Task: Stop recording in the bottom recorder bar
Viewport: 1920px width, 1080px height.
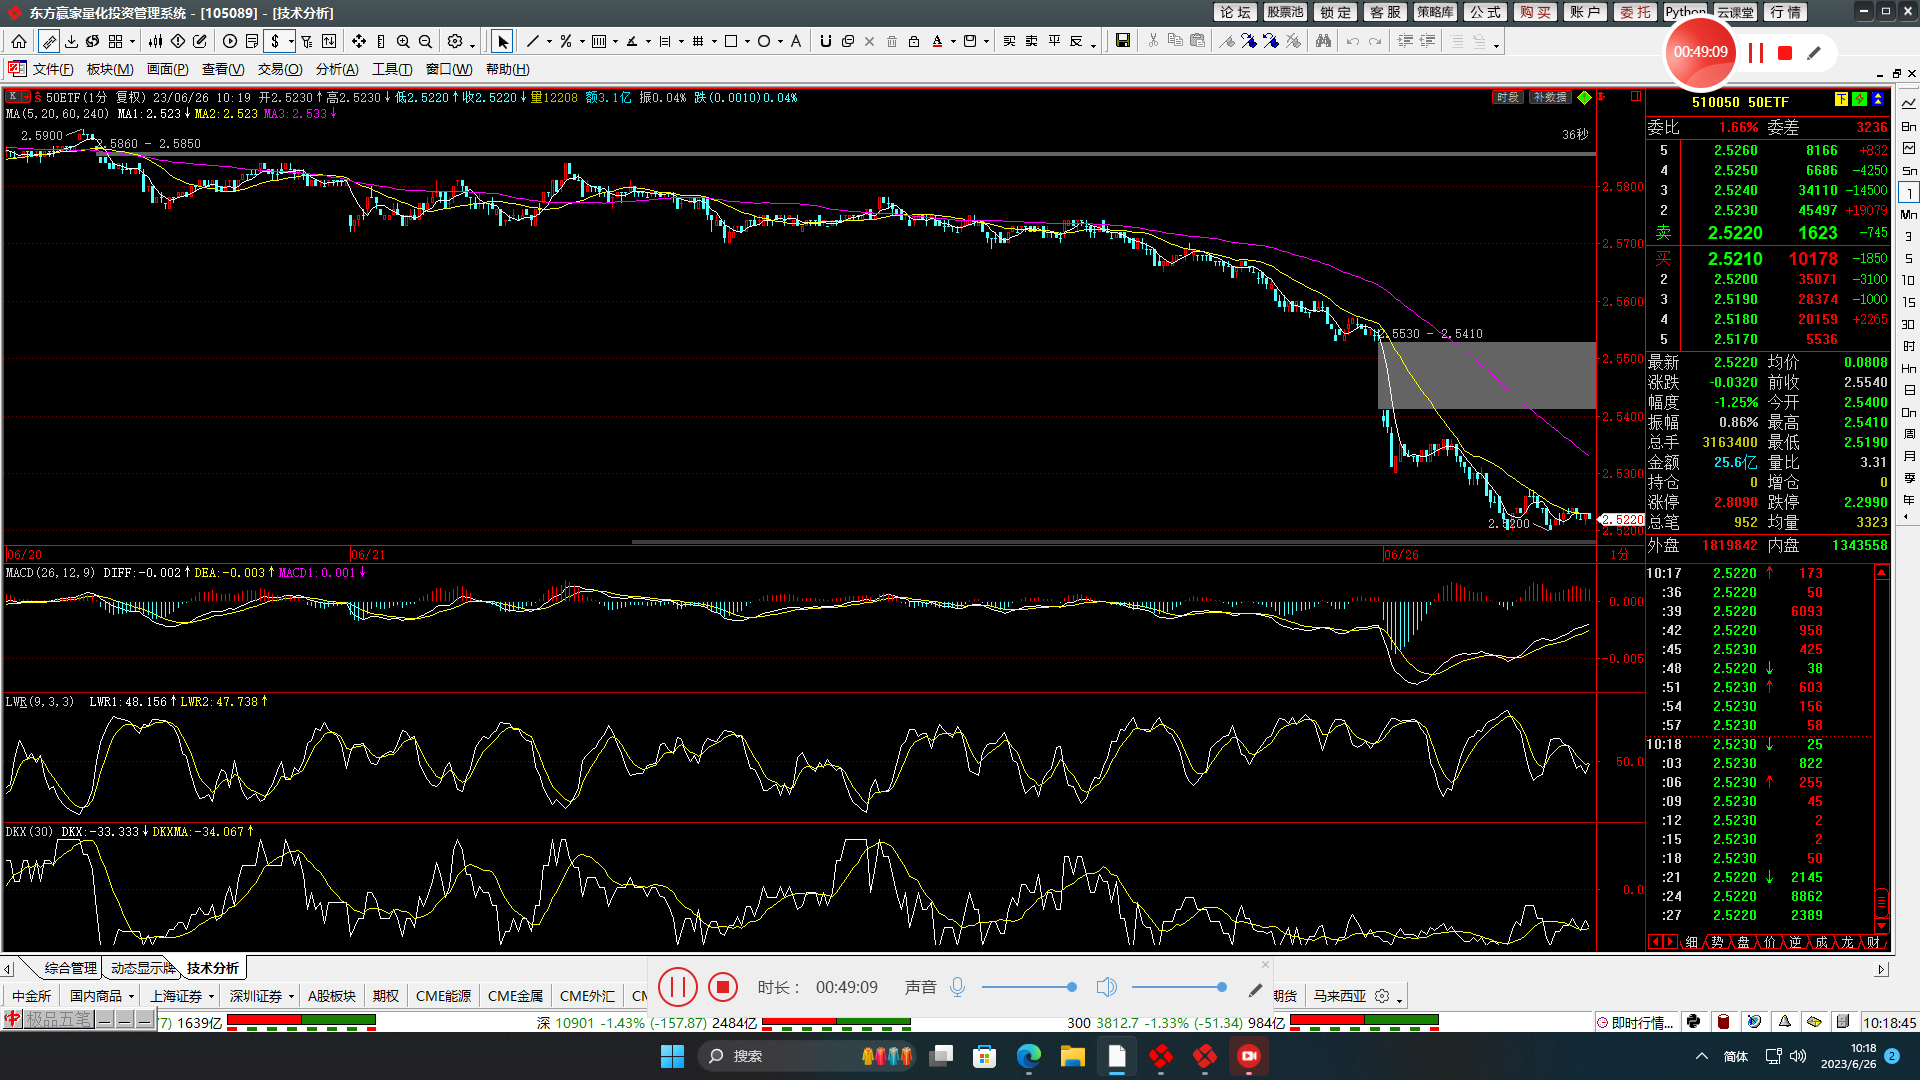Action: [722, 987]
